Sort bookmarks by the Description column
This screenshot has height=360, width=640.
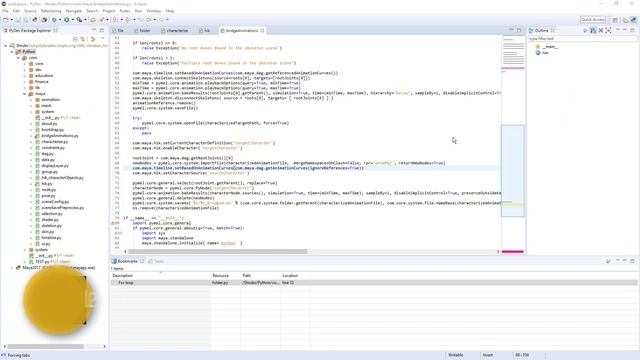tap(161, 276)
